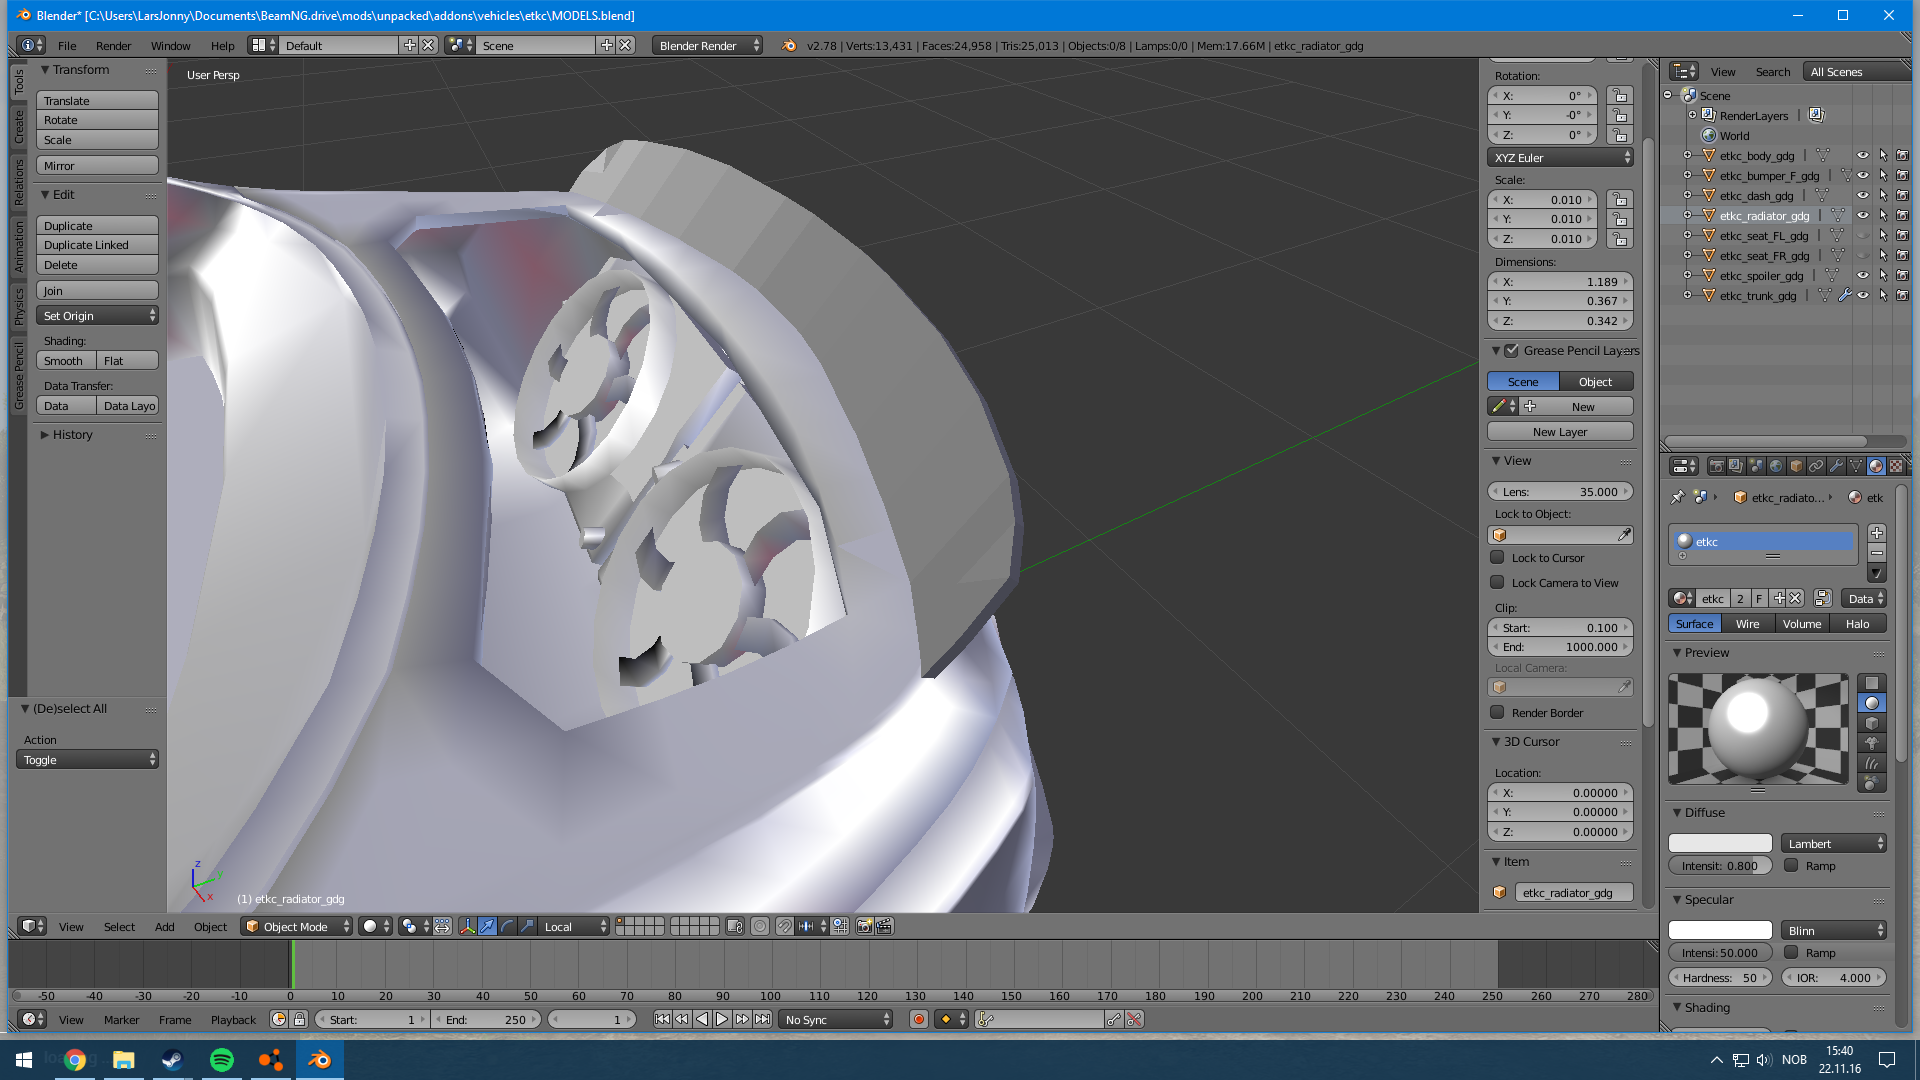Open the Diffuse color swatch
The height and width of the screenshot is (1080, 1920).
pyautogui.click(x=1719, y=844)
